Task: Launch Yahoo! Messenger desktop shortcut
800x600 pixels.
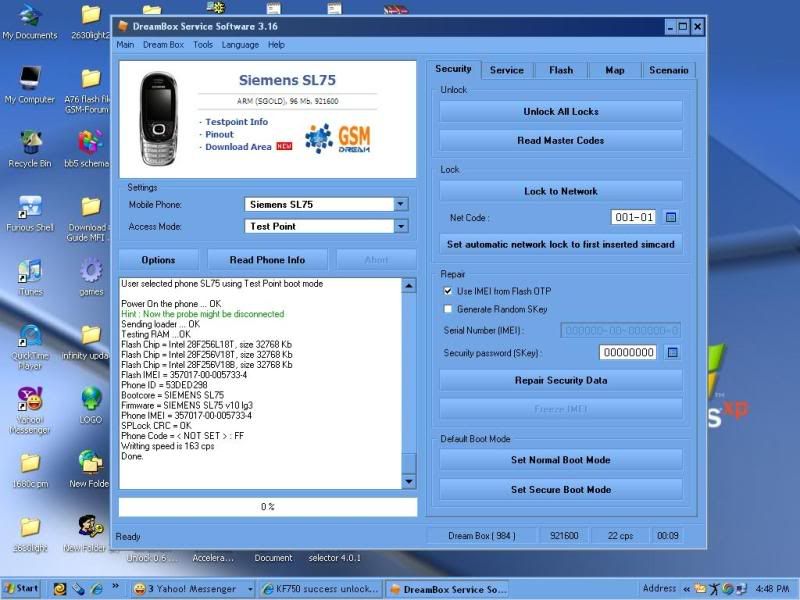Action: 30,411
